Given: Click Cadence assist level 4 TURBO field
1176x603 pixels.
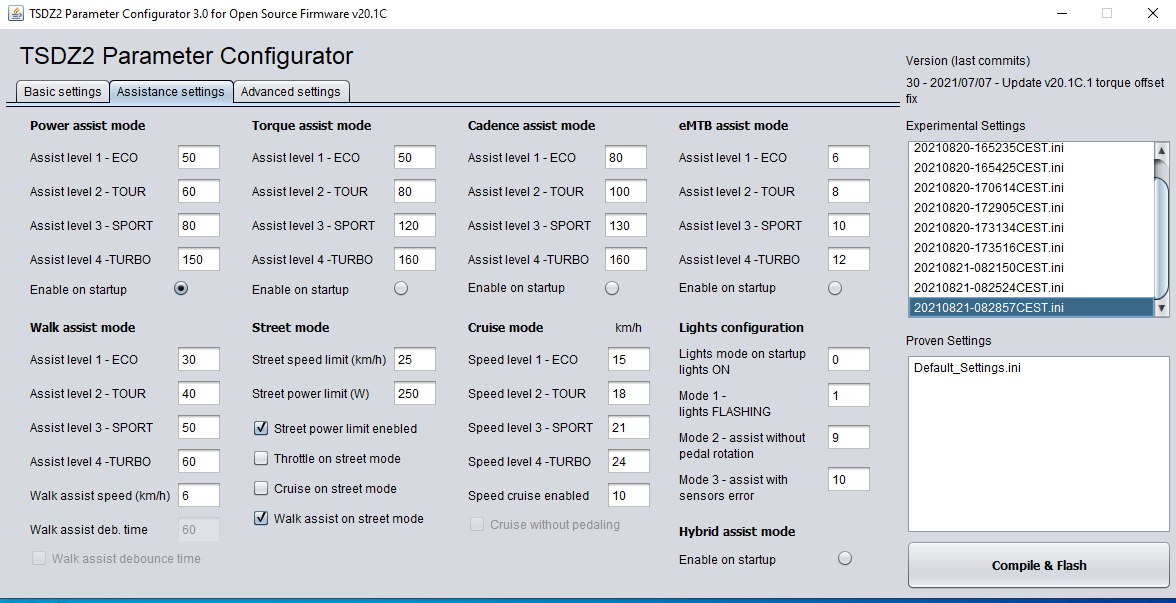Looking at the screenshot, I should click(626, 260).
